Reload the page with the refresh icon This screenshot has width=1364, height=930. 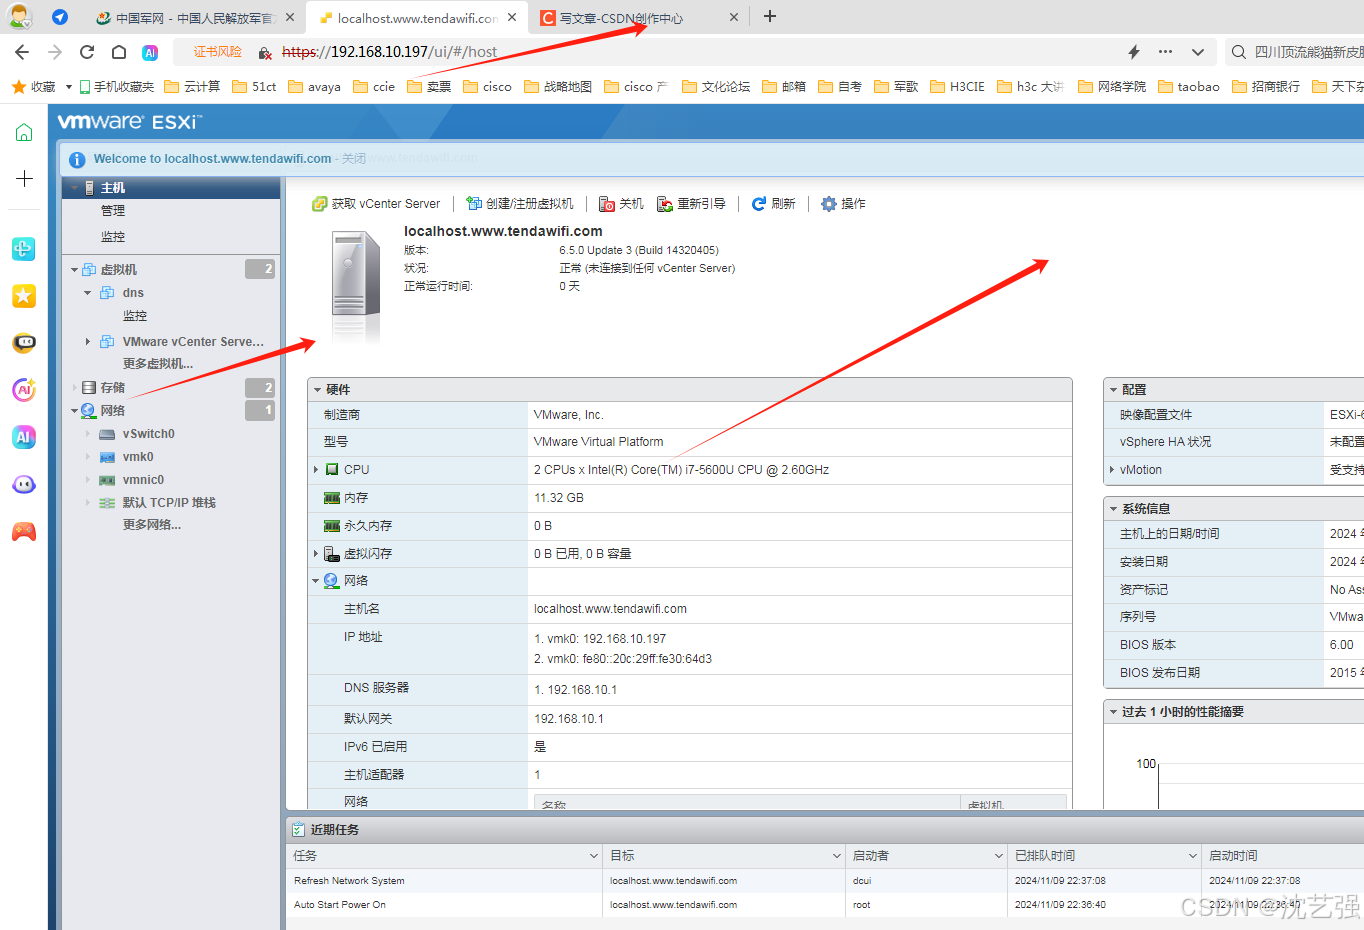tap(87, 52)
